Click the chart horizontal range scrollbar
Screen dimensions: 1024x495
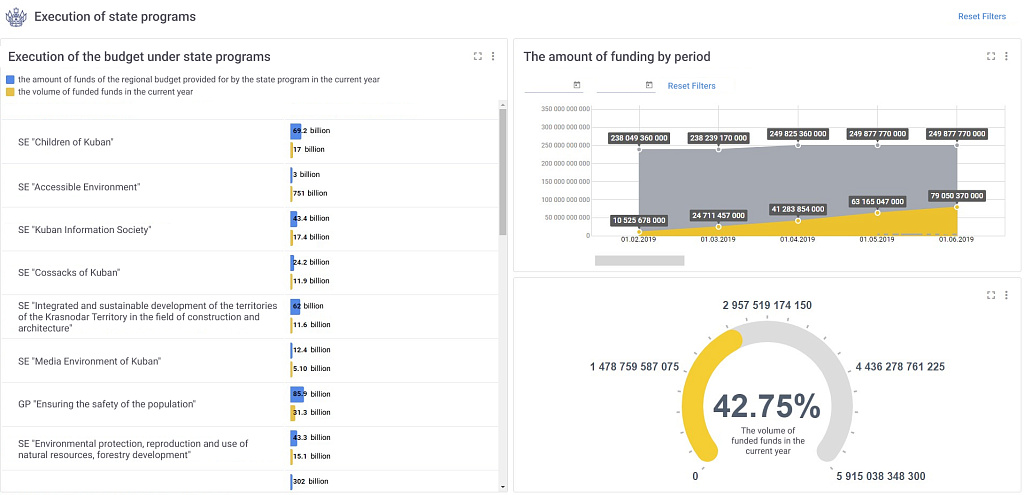tap(639, 261)
